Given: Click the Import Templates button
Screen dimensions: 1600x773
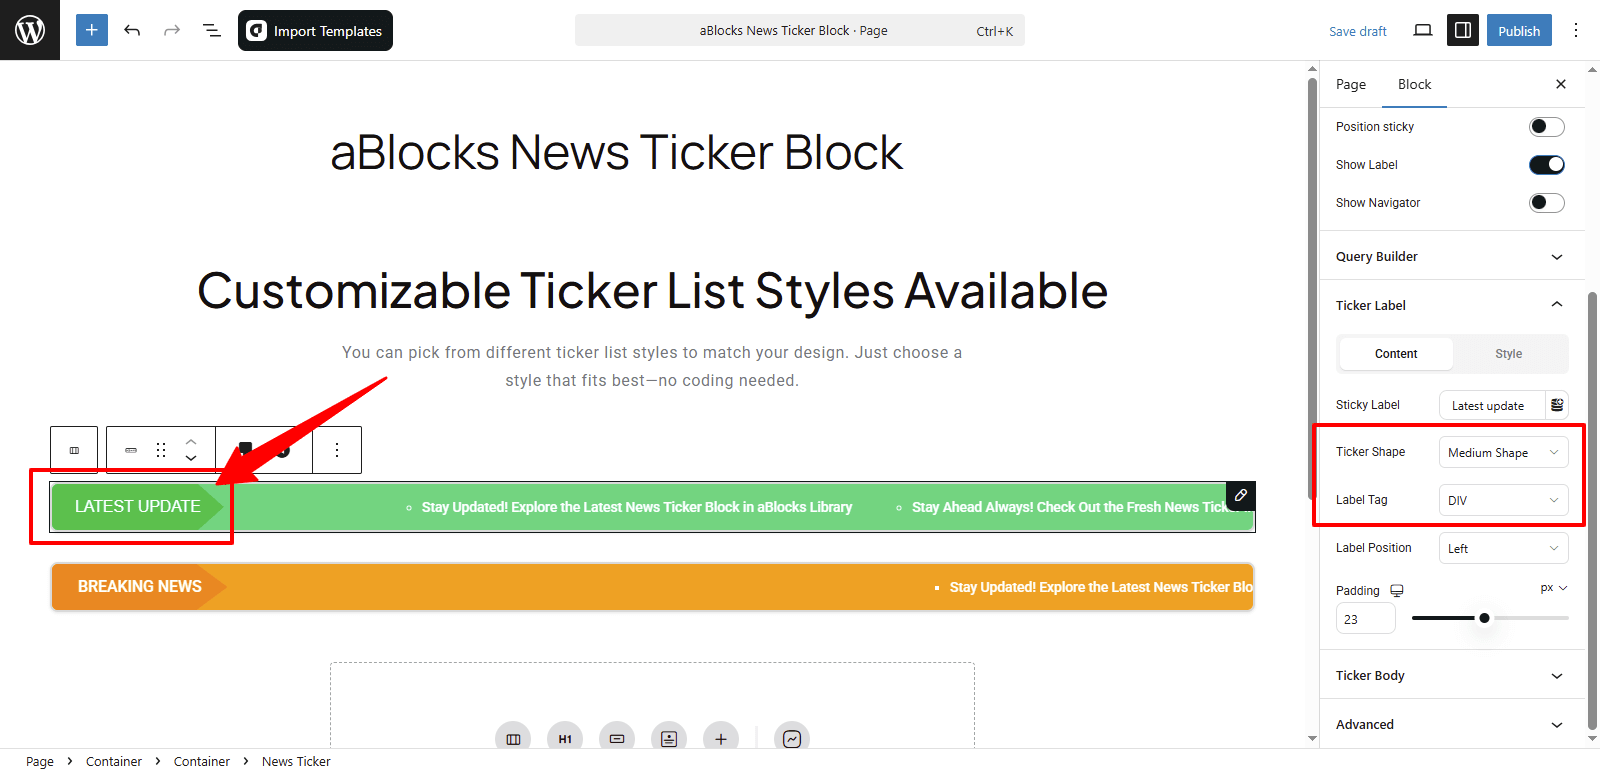Looking at the screenshot, I should tap(315, 30).
